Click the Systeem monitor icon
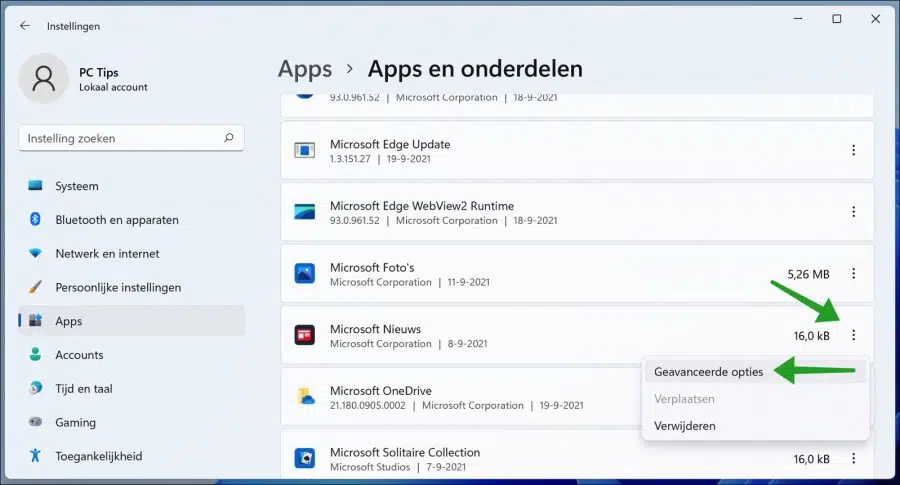The width and height of the screenshot is (900, 485). (x=36, y=185)
